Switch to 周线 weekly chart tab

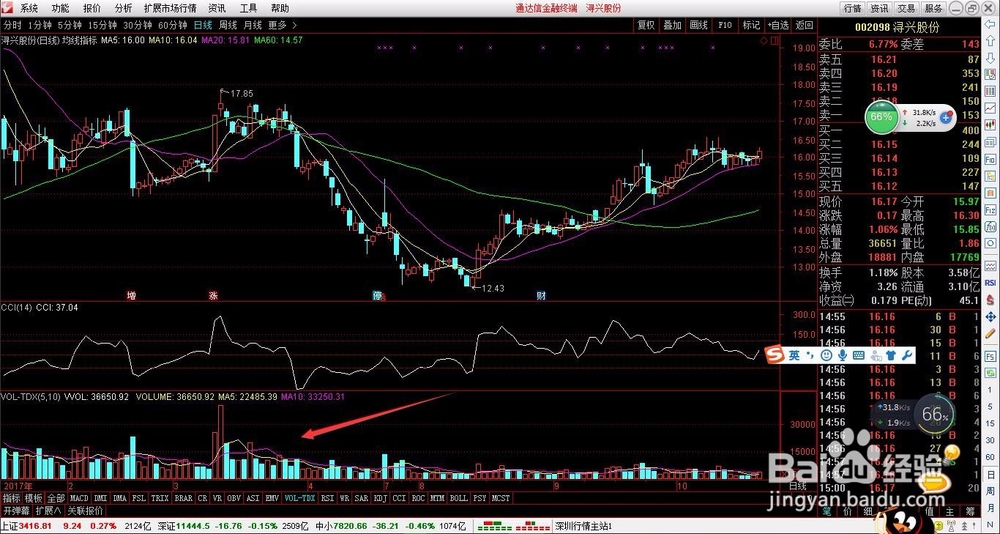coord(228,26)
